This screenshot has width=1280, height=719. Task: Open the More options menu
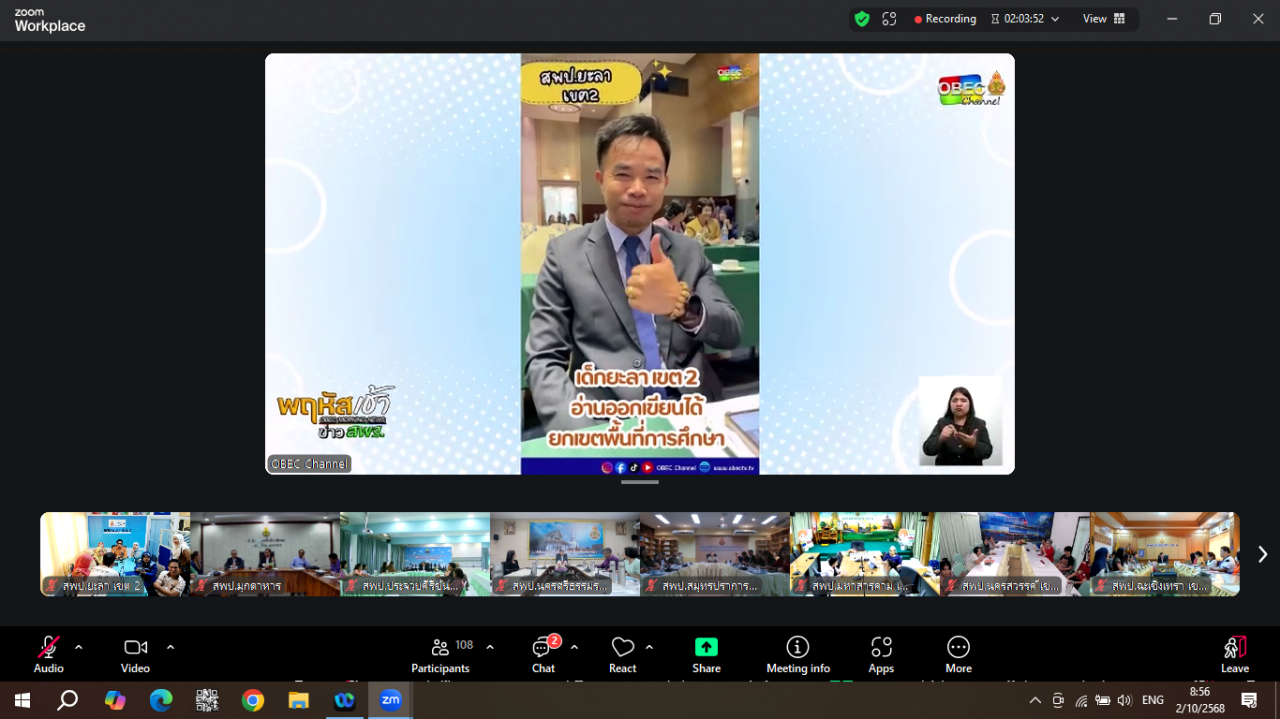[x=958, y=654]
